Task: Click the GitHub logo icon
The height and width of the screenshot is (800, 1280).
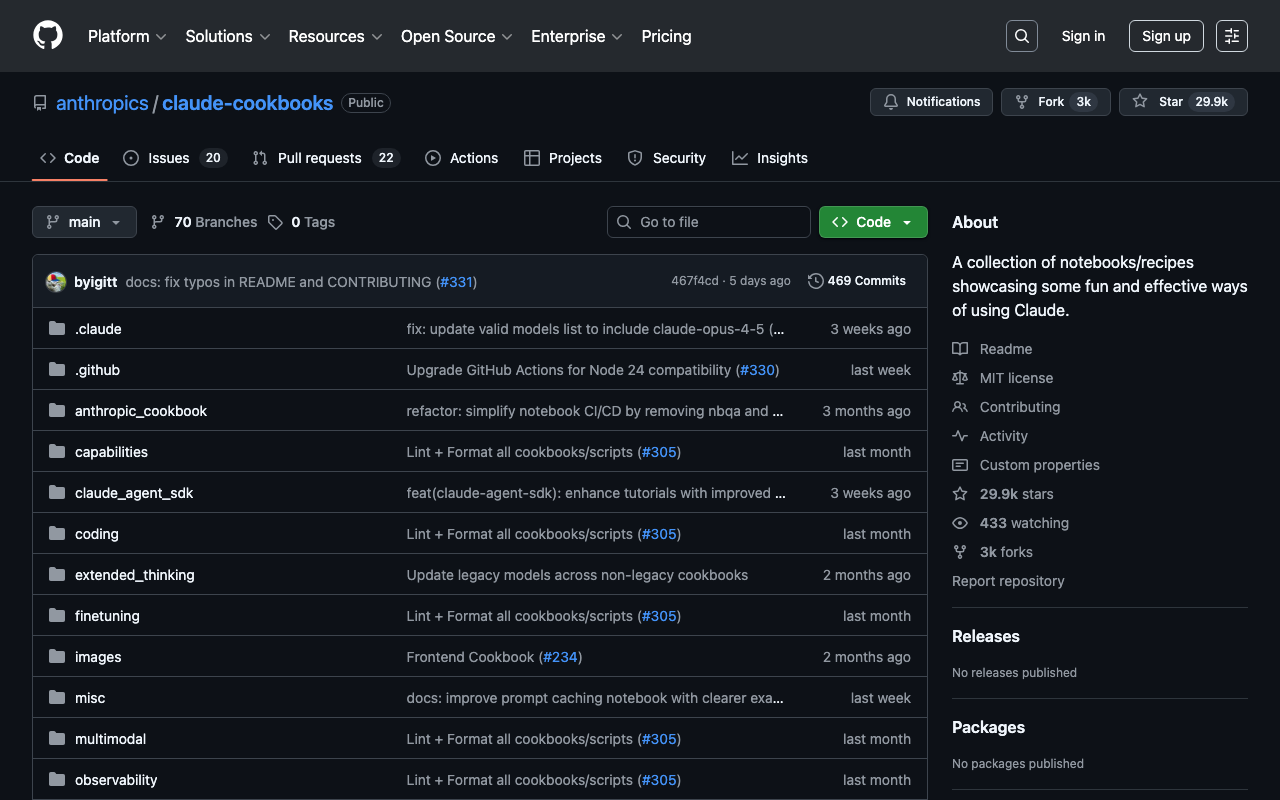Action: click(x=48, y=36)
